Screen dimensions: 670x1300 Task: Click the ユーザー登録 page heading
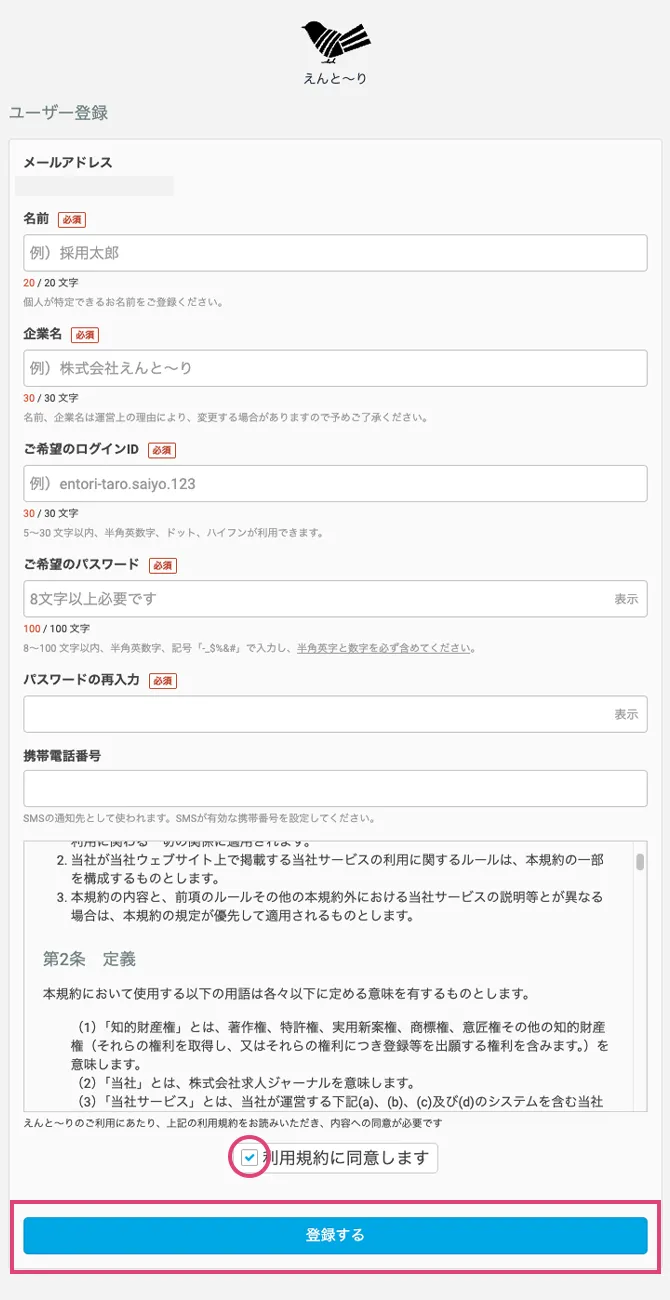tap(58, 113)
